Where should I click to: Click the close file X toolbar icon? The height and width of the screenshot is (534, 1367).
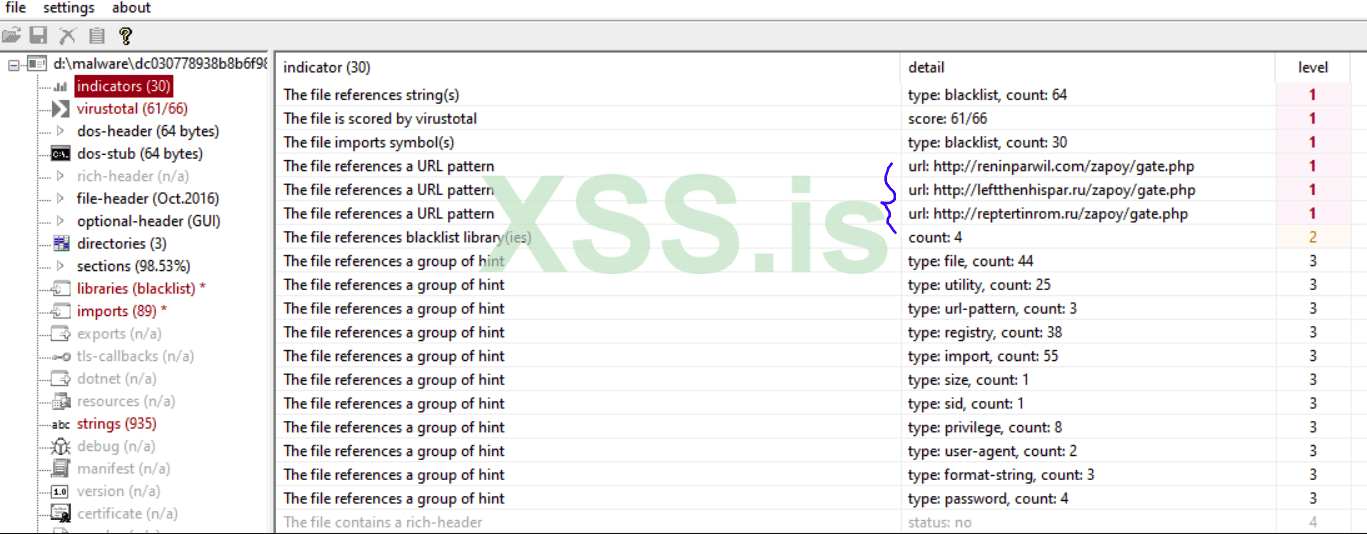pos(67,36)
